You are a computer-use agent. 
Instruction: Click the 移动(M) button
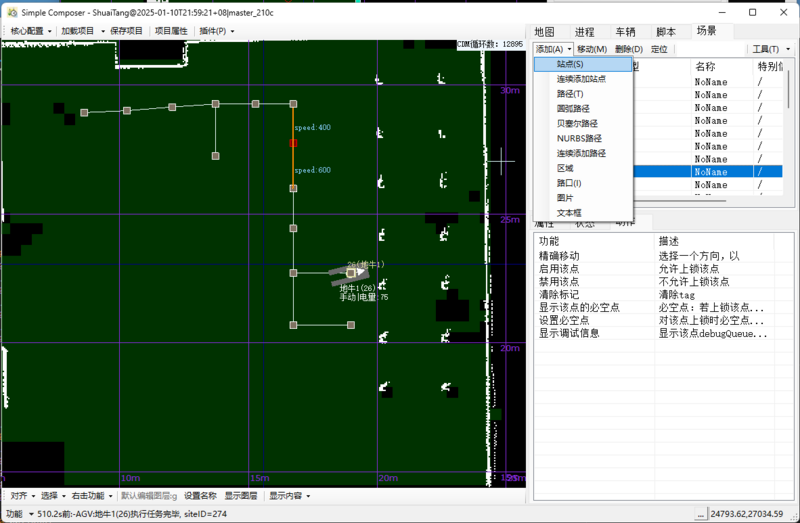pos(592,49)
